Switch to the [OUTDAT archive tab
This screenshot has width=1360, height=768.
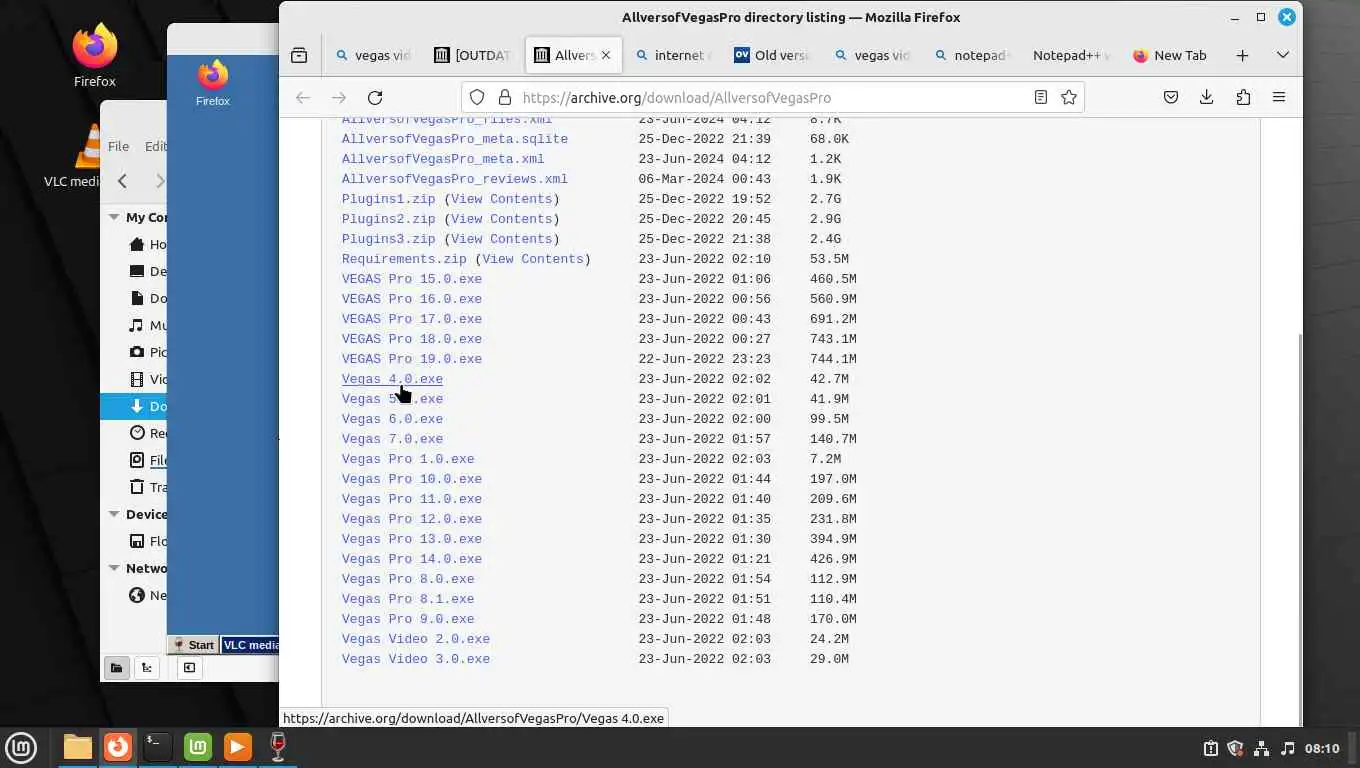473,56
